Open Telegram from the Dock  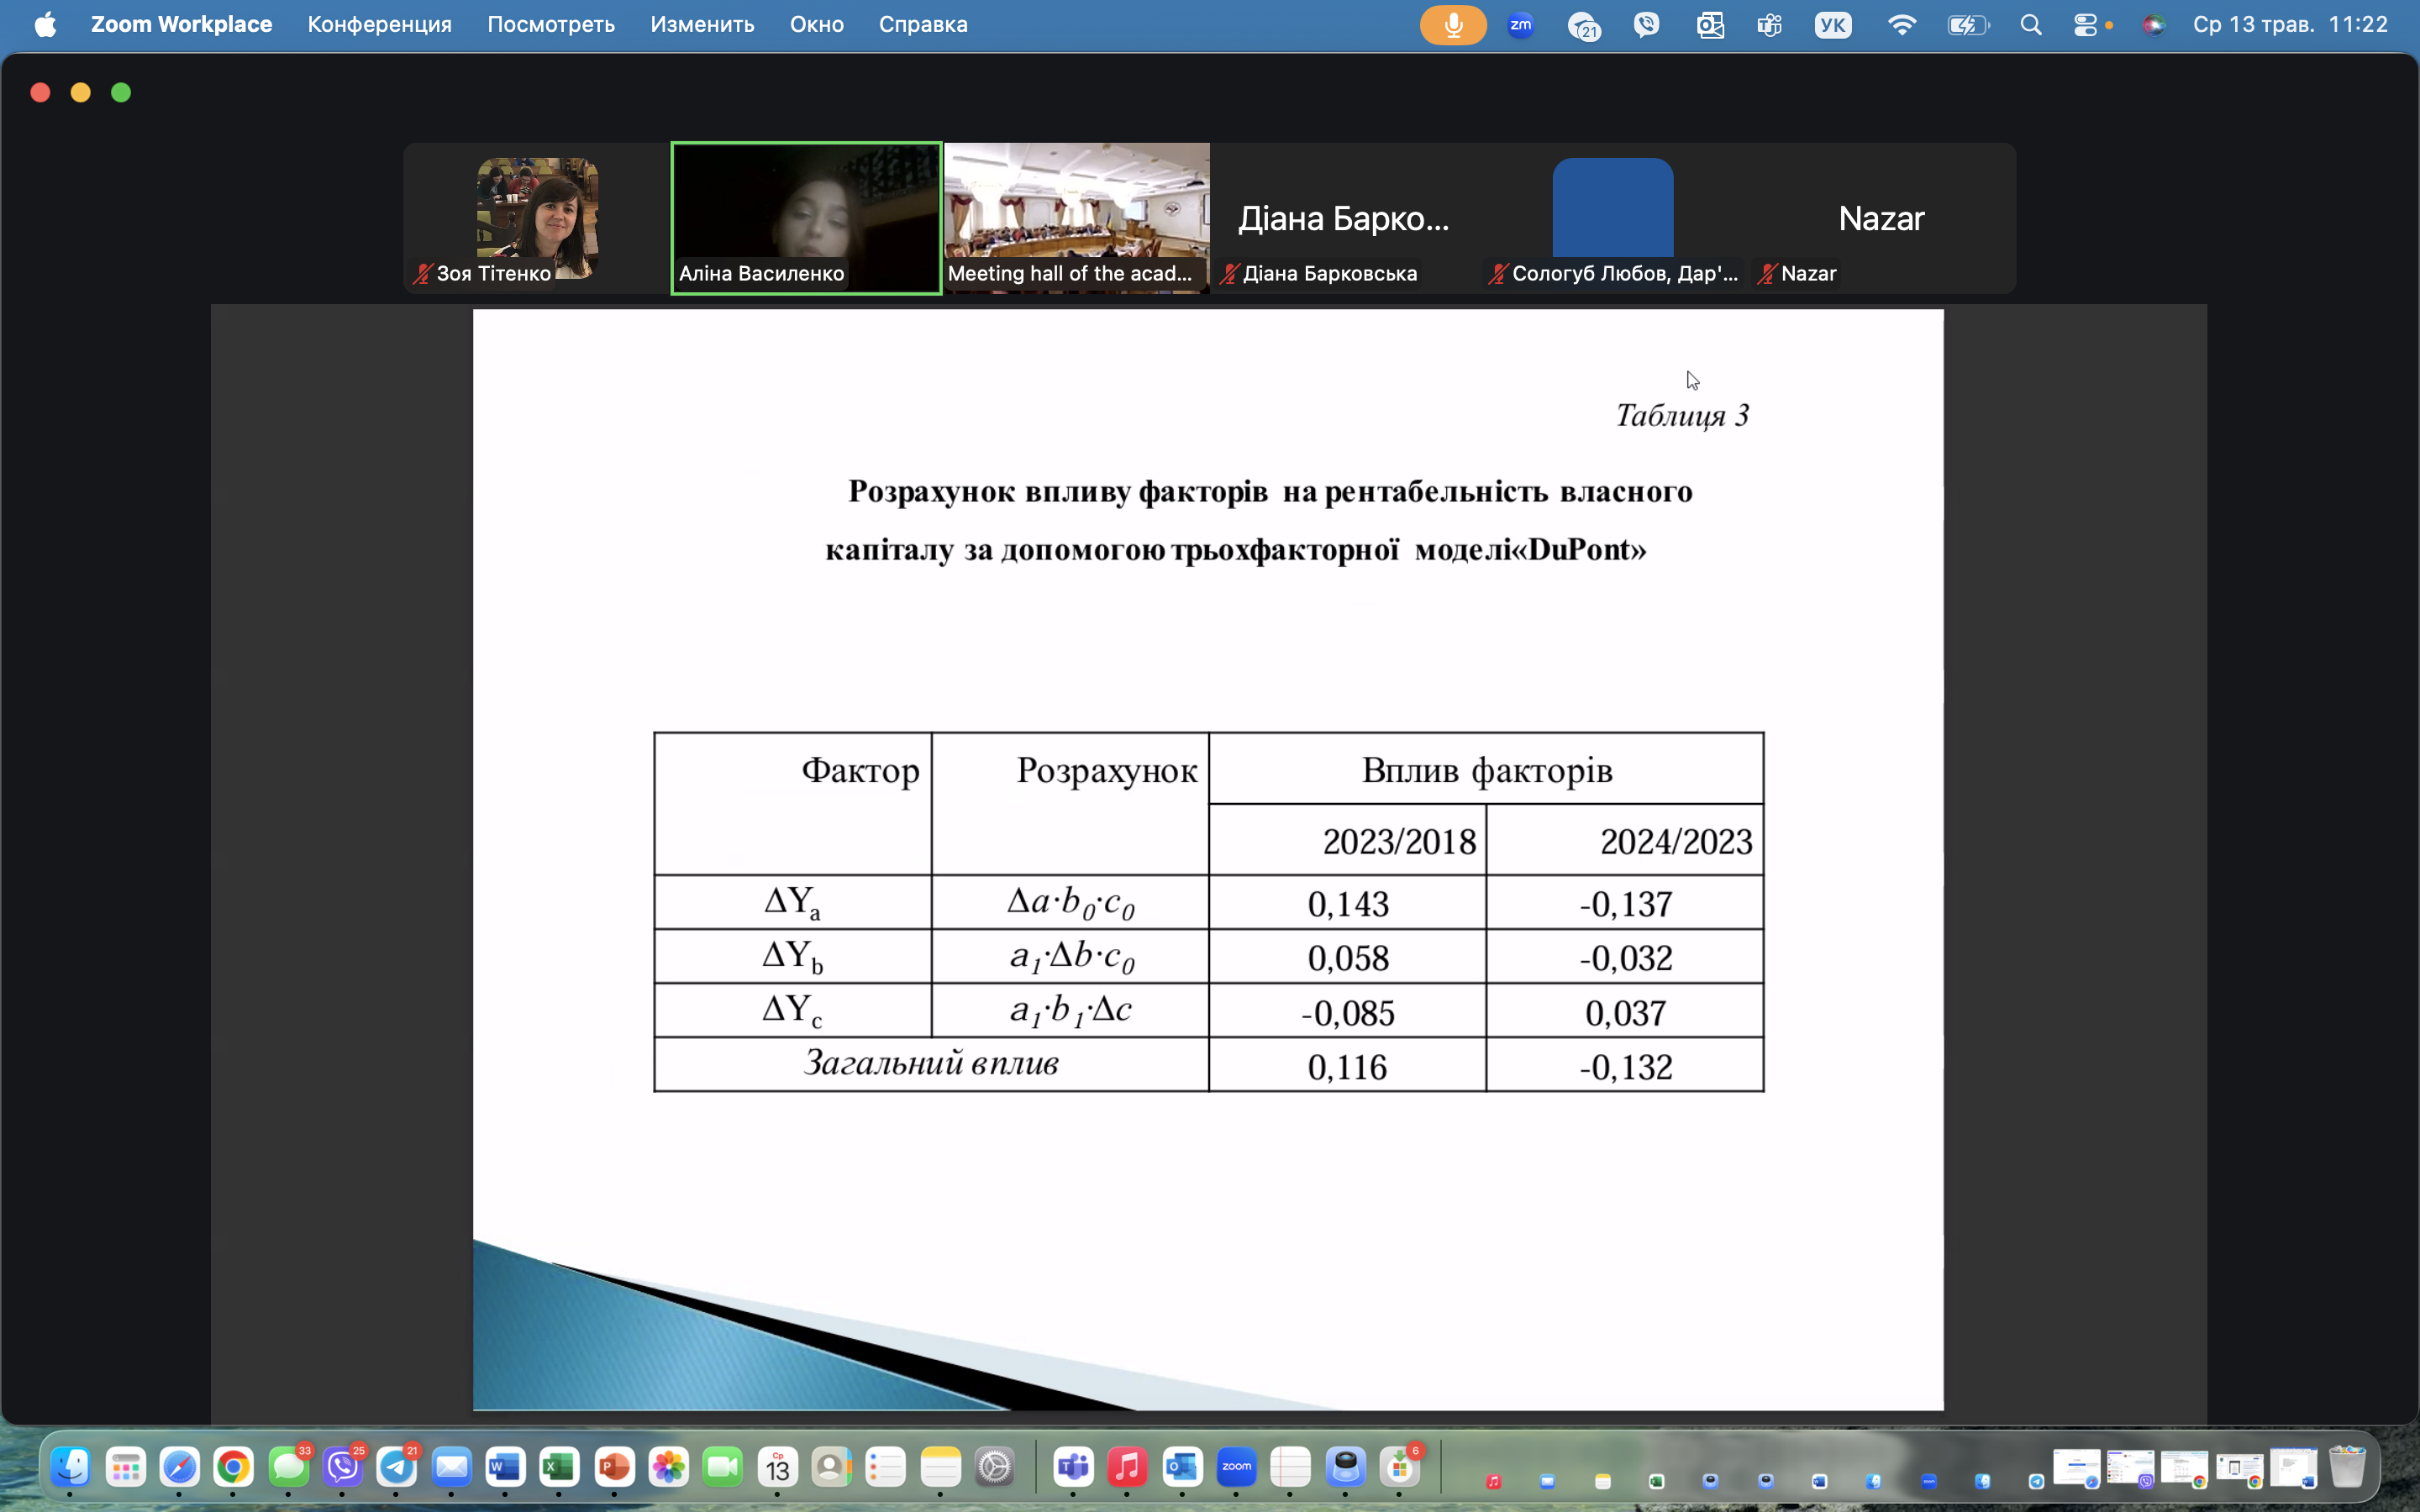tap(397, 1467)
